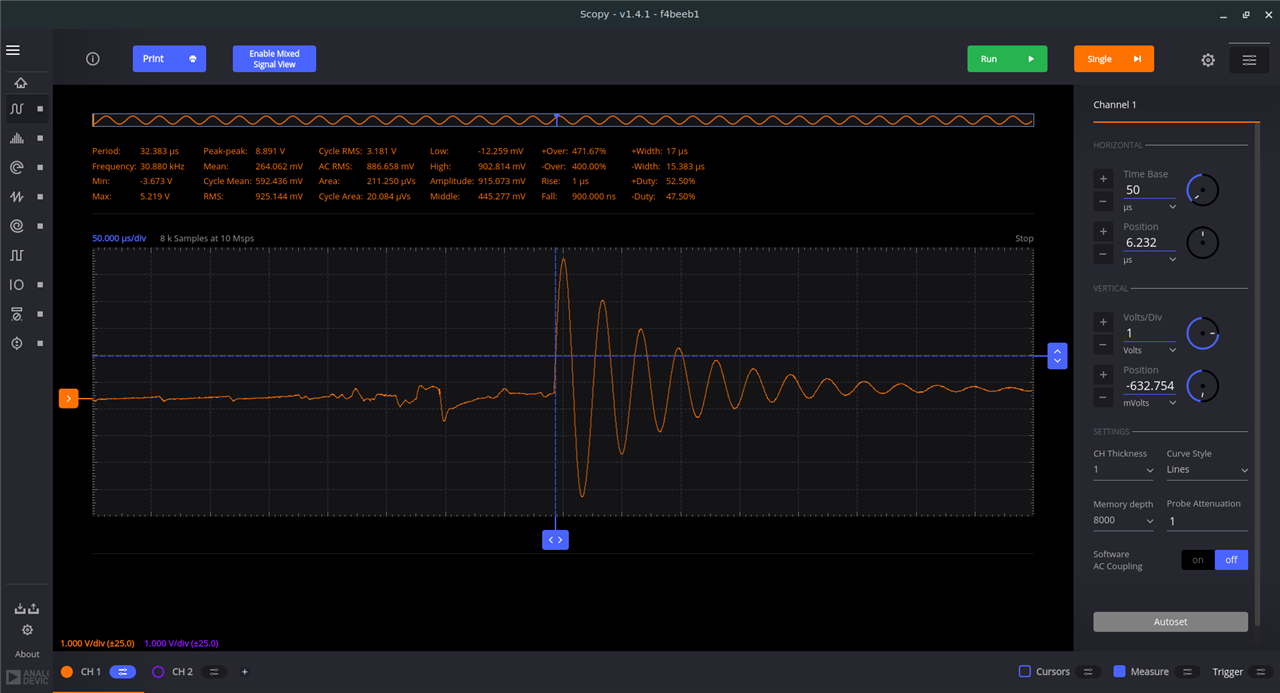Image resolution: width=1280 pixels, height=693 pixels.
Task: Toggle run state square beside Network Analyzer
Action: point(40,167)
